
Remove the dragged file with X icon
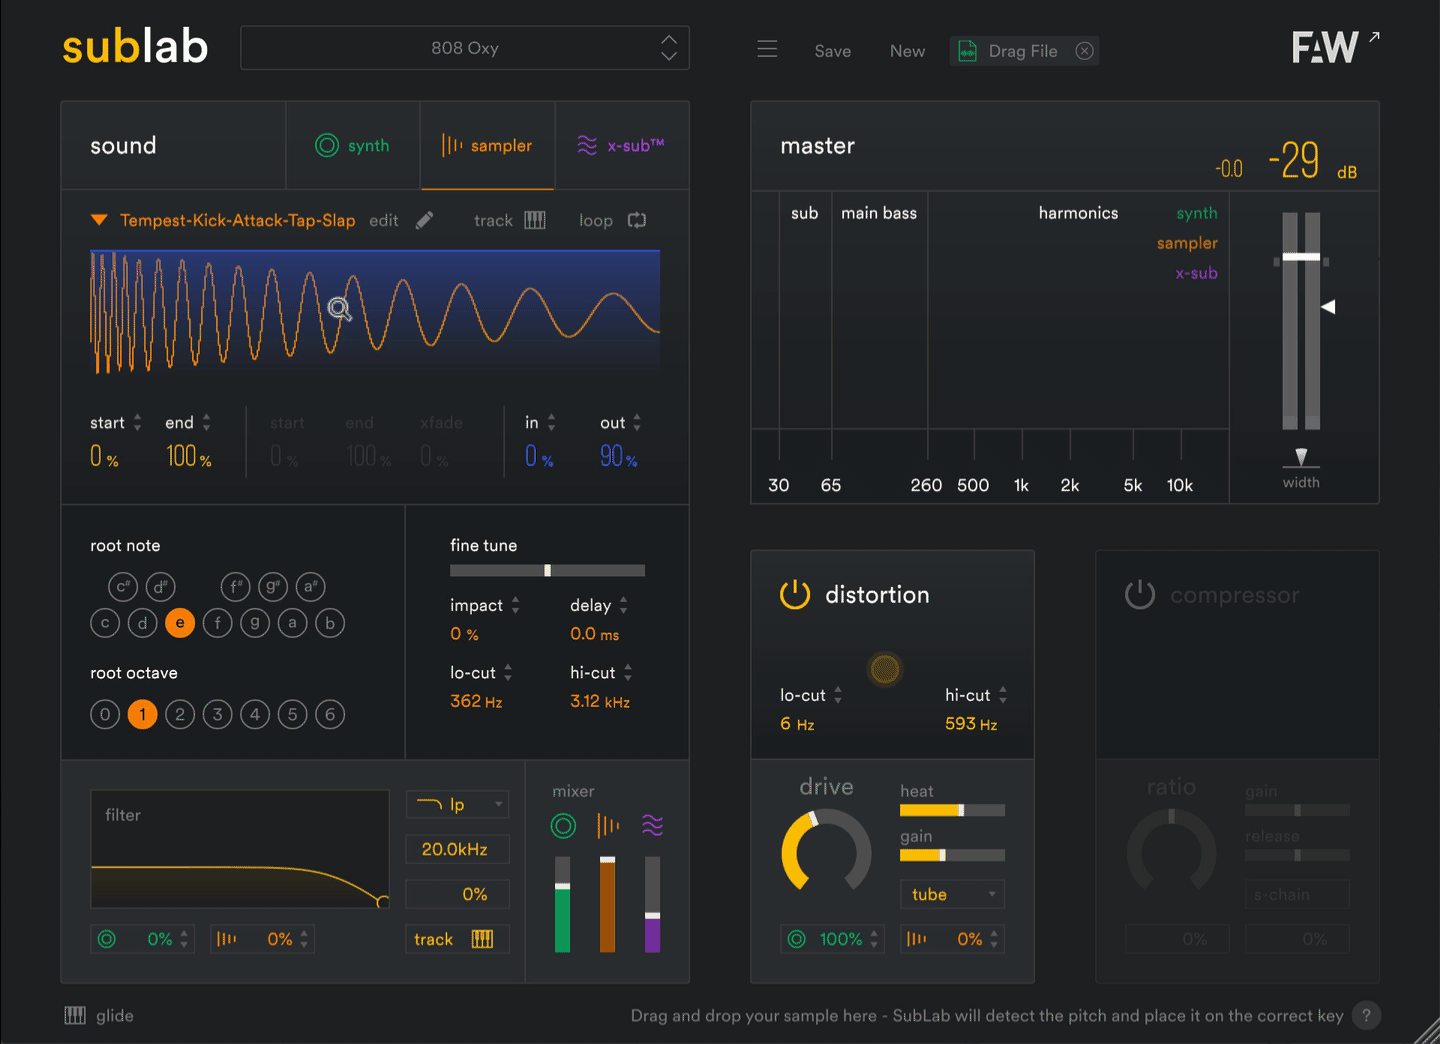tap(1084, 51)
